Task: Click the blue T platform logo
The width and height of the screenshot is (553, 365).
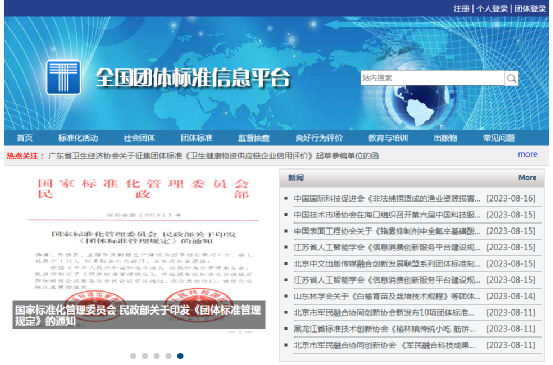Action: (x=63, y=77)
